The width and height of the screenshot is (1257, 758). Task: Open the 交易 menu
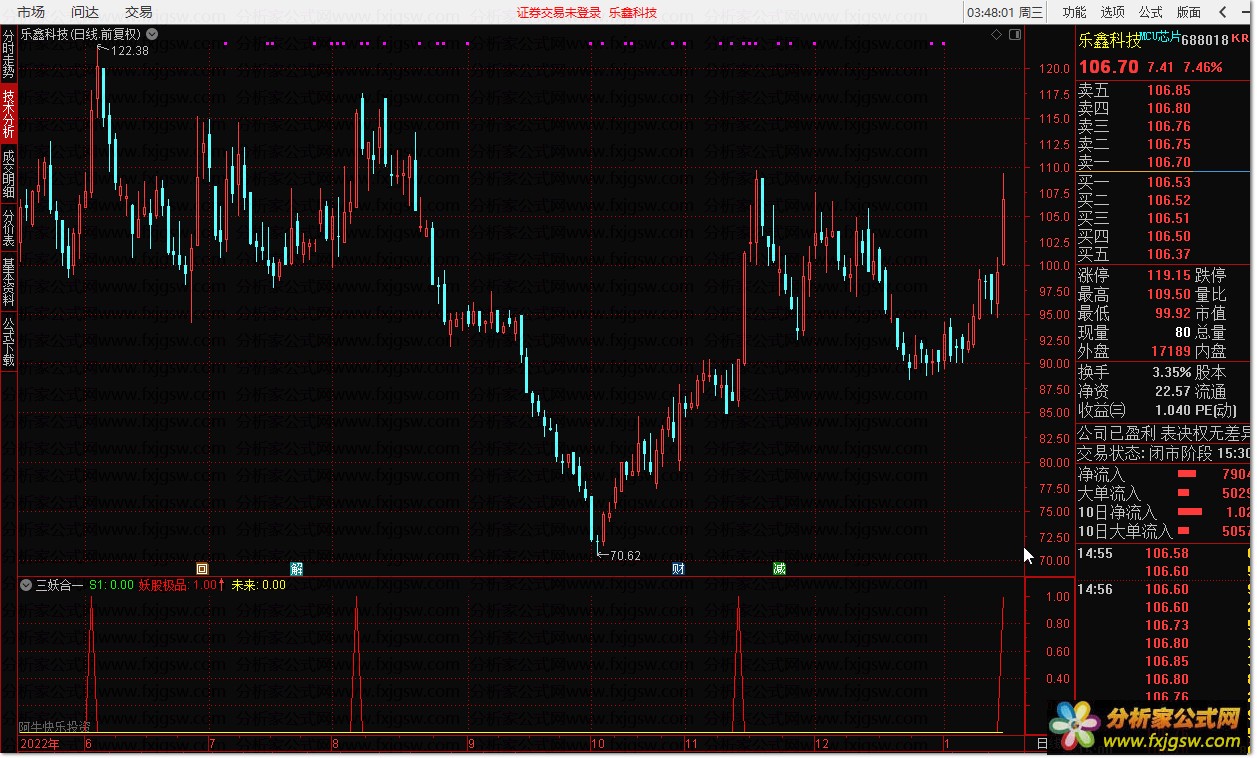coord(139,12)
